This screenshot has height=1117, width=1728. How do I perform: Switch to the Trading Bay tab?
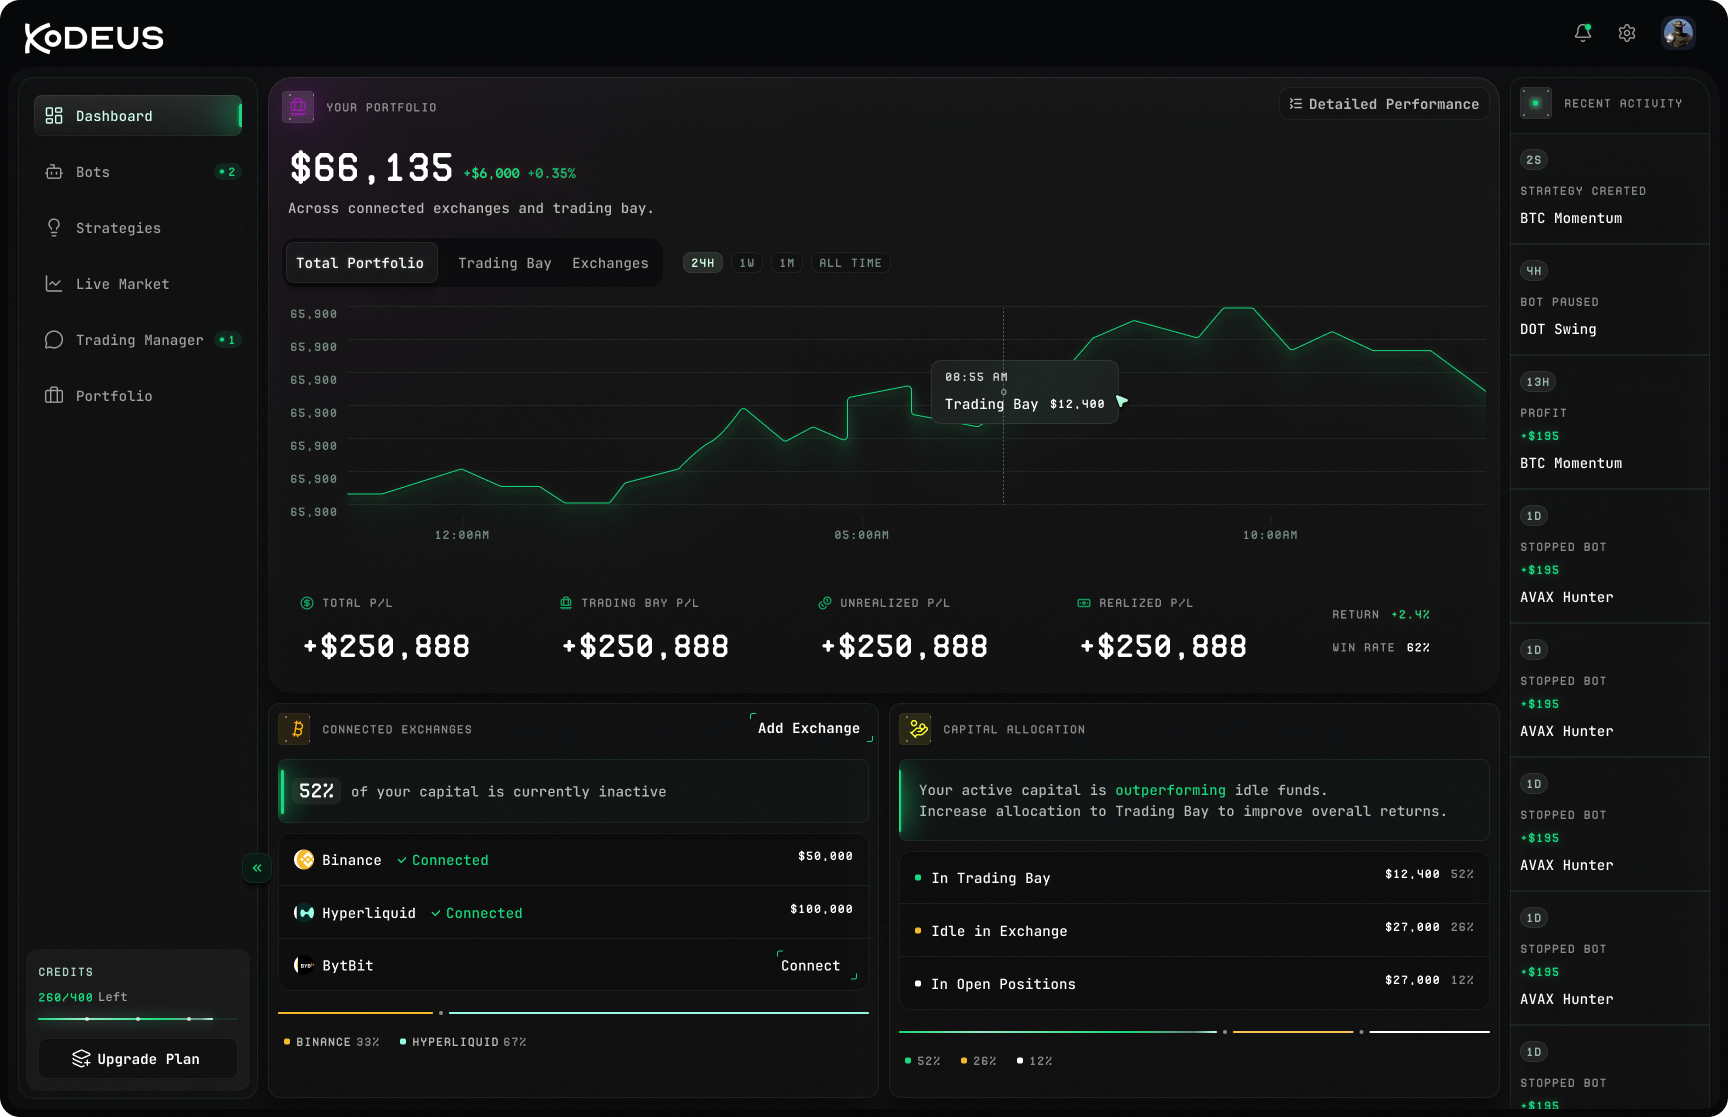505,263
